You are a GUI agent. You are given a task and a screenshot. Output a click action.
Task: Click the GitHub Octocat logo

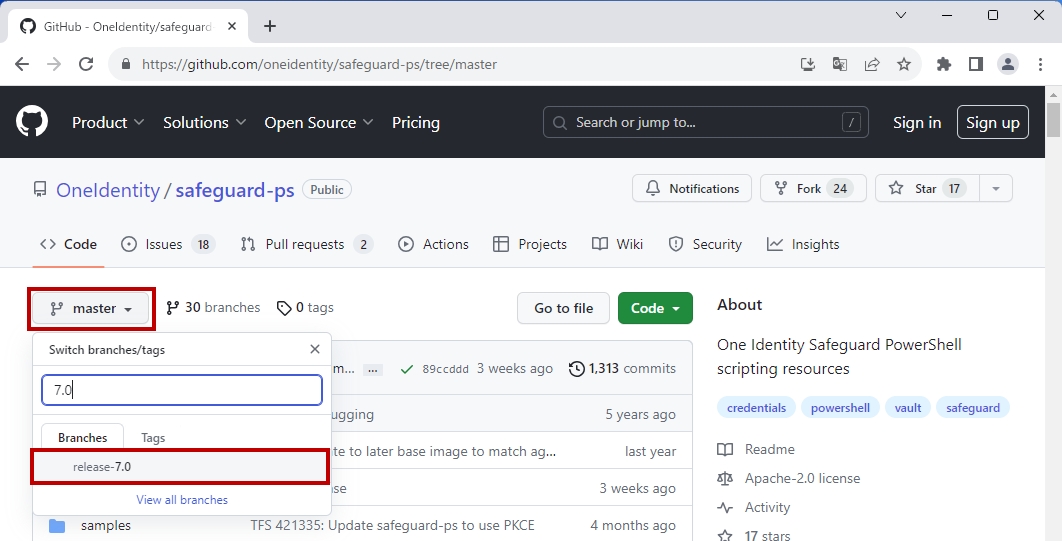(32, 122)
